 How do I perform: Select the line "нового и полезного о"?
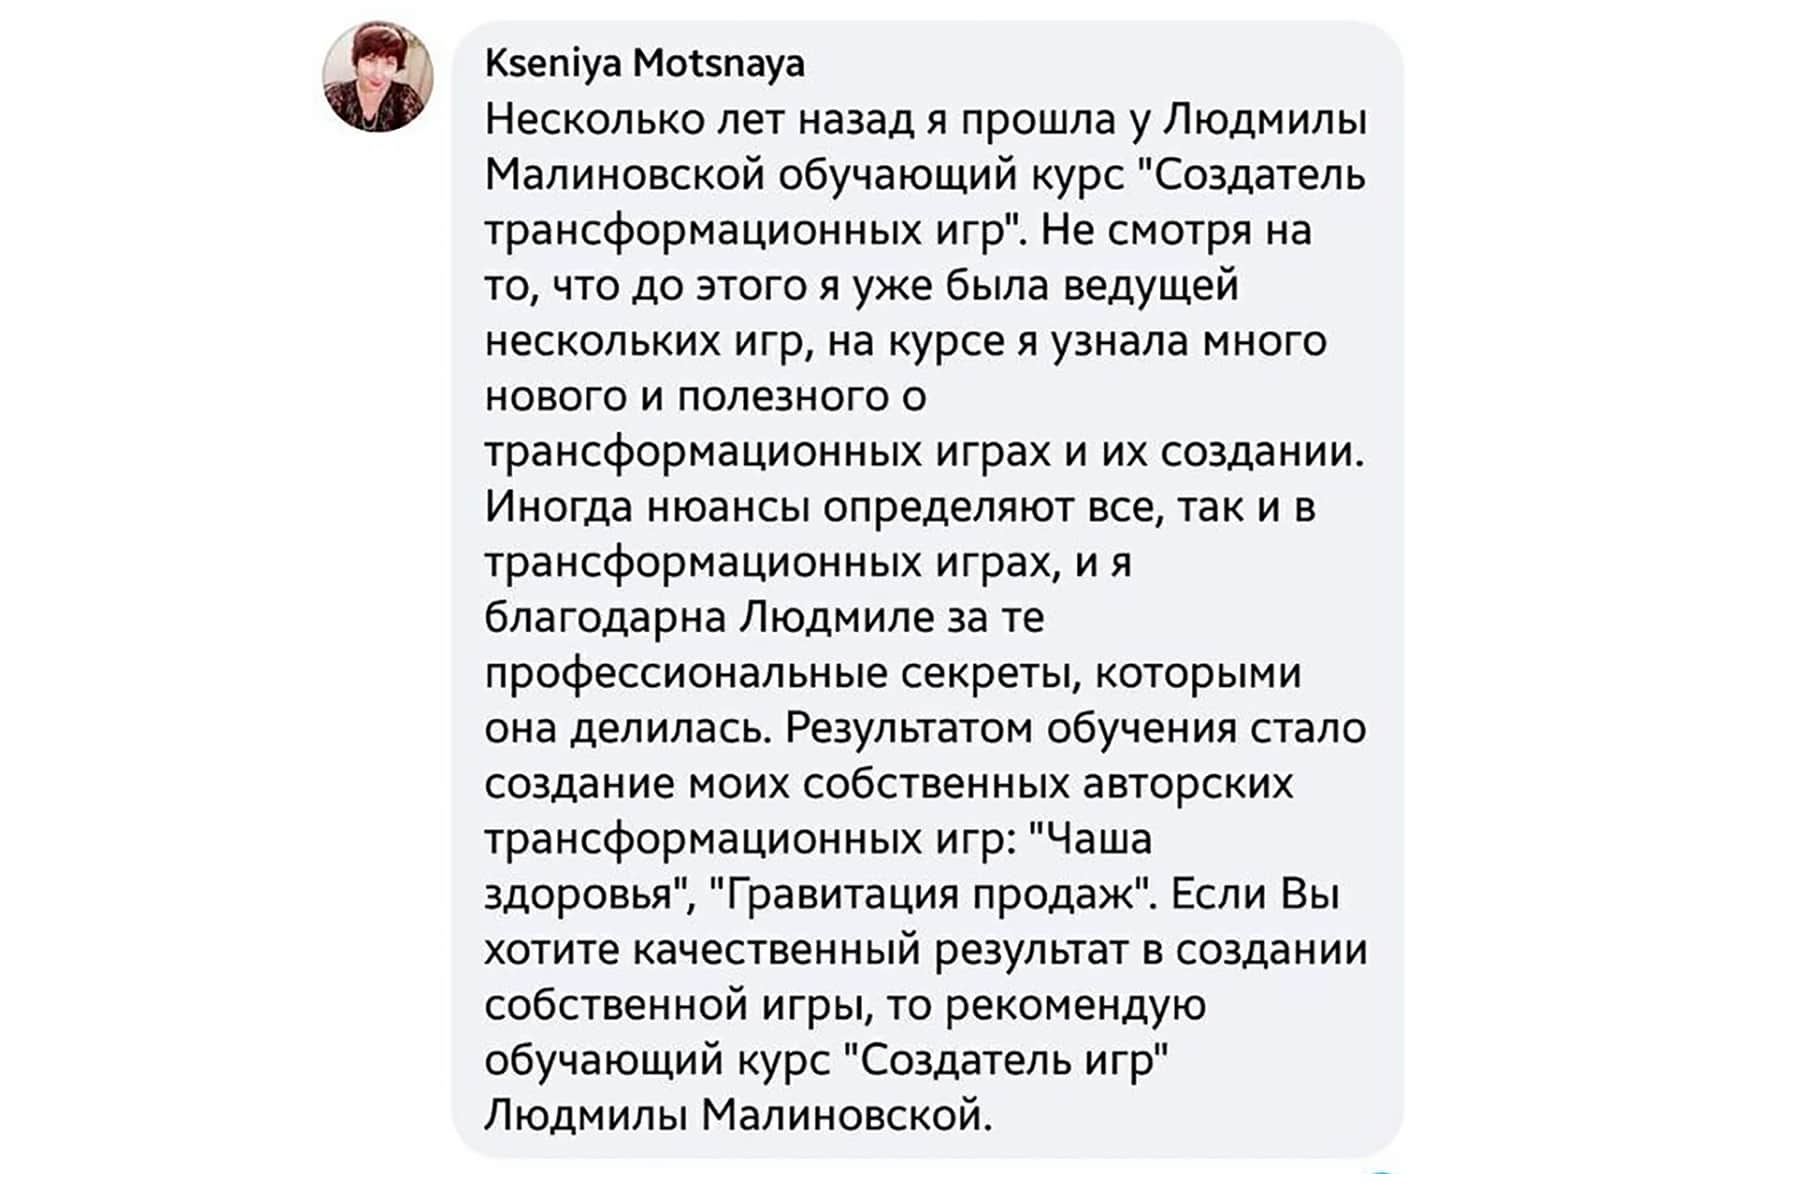click(x=706, y=397)
